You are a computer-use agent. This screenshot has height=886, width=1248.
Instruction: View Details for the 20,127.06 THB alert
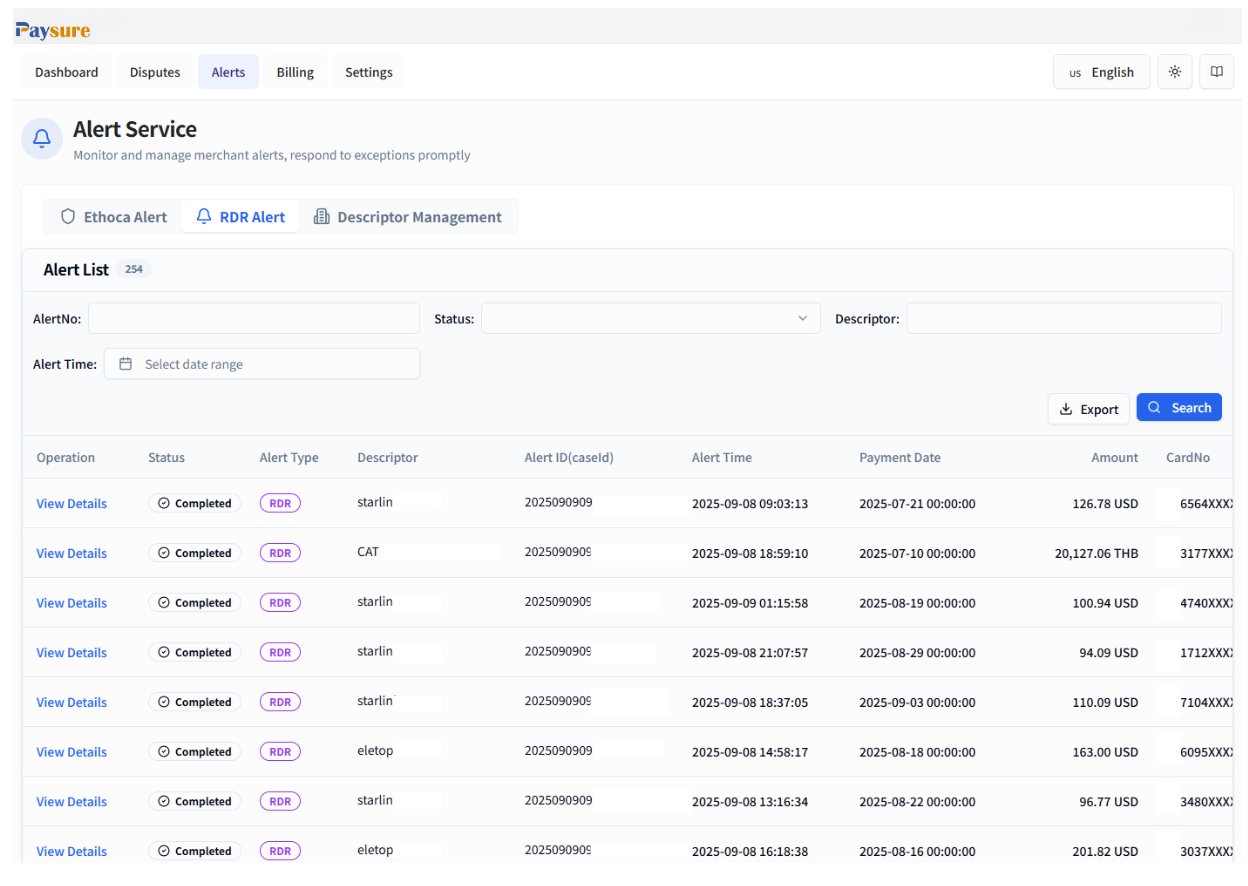tap(71, 553)
